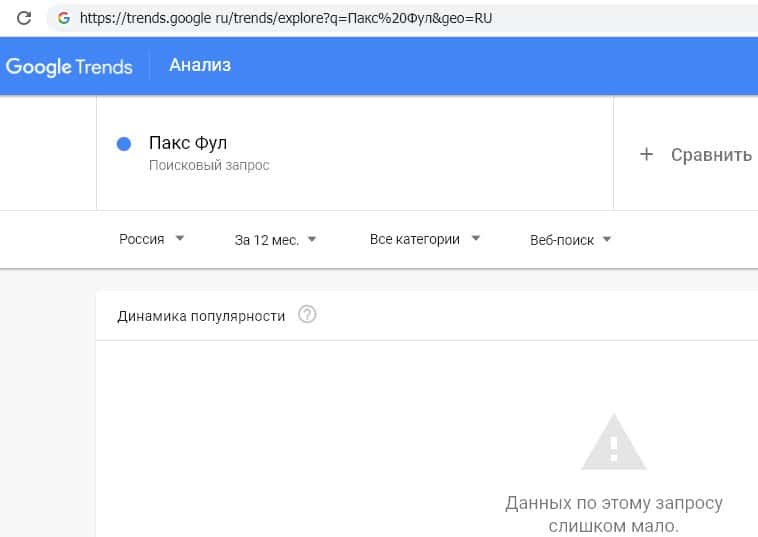Open the Россия region dropdown

coord(151,239)
